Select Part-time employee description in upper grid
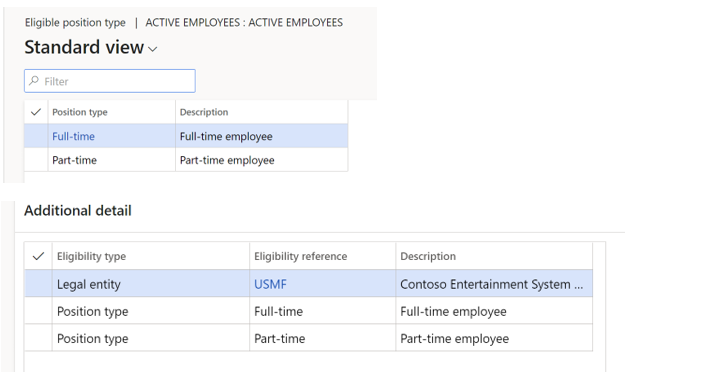Viewport: 709px width, 392px height. point(261,160)
